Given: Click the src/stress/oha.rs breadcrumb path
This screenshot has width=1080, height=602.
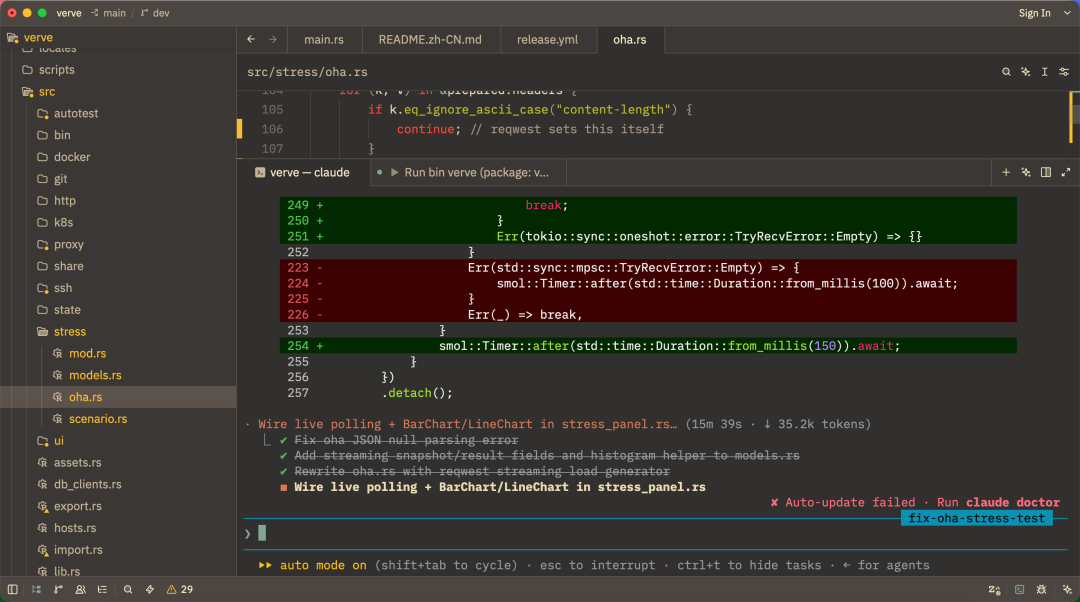Looking at the screenshot, I should tap(307, 72).
